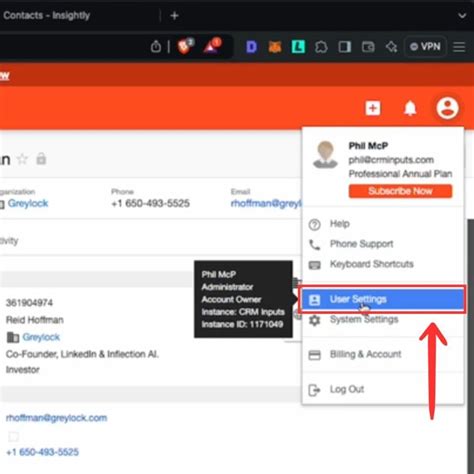Click the Co-Founder, LinkedIn title text

click(x=82, y=354)
